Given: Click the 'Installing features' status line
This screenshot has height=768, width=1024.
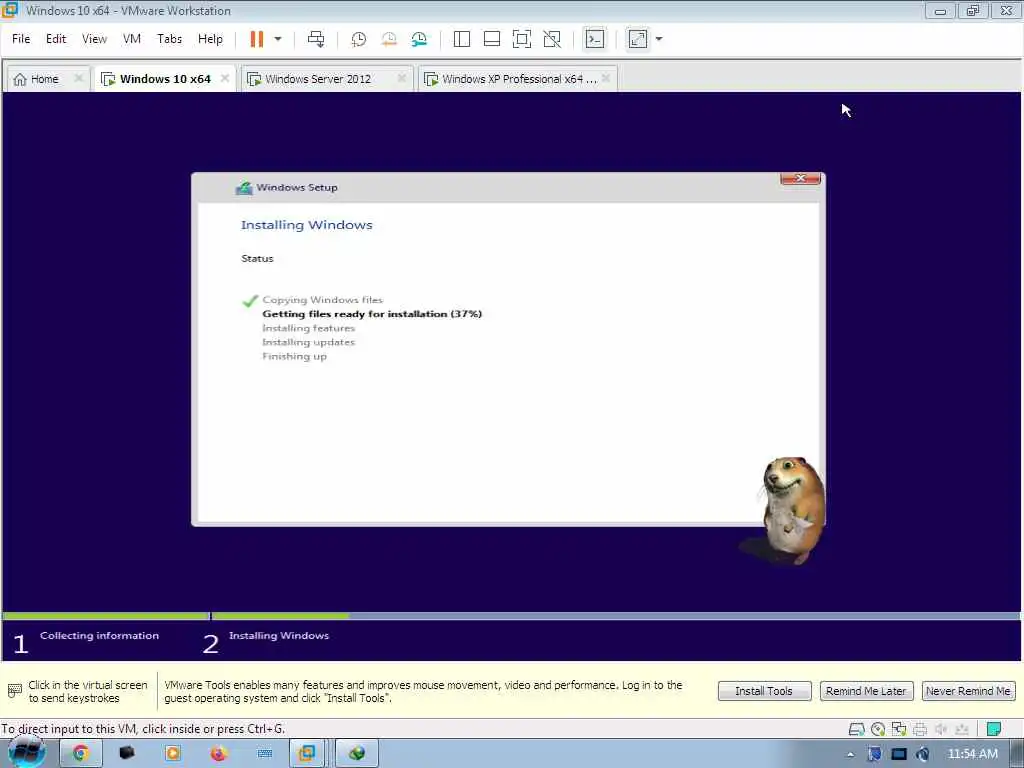Looking at the screenshot, I should pos(309,328).
